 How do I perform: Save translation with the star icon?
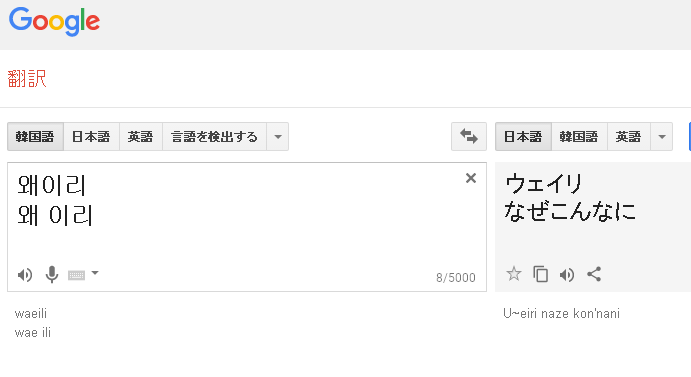click(x=513, y=274)
